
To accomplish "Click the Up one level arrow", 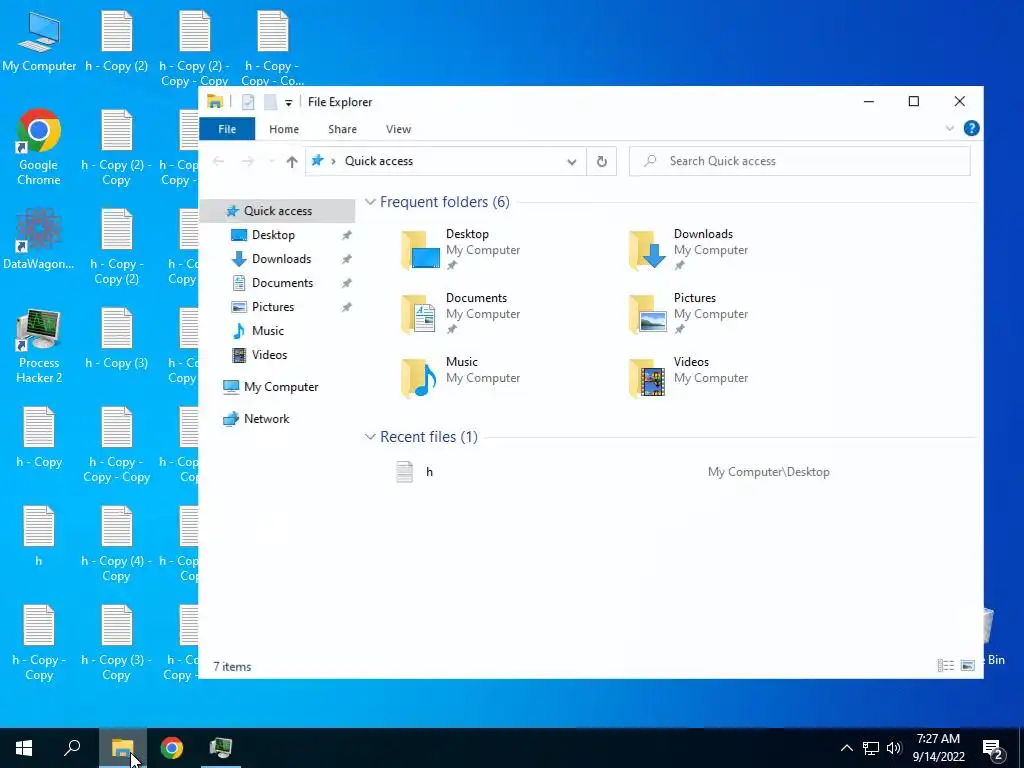I will (292, 161).
